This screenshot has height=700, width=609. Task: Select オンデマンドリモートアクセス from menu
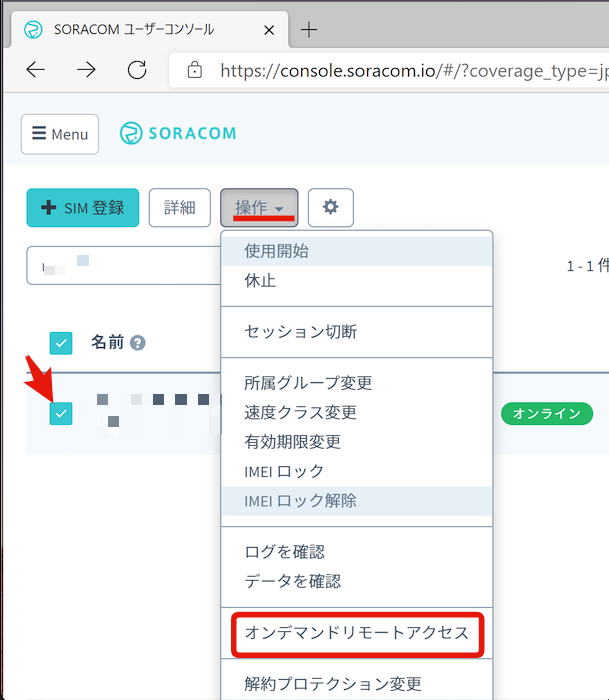(x=357, y=633)
